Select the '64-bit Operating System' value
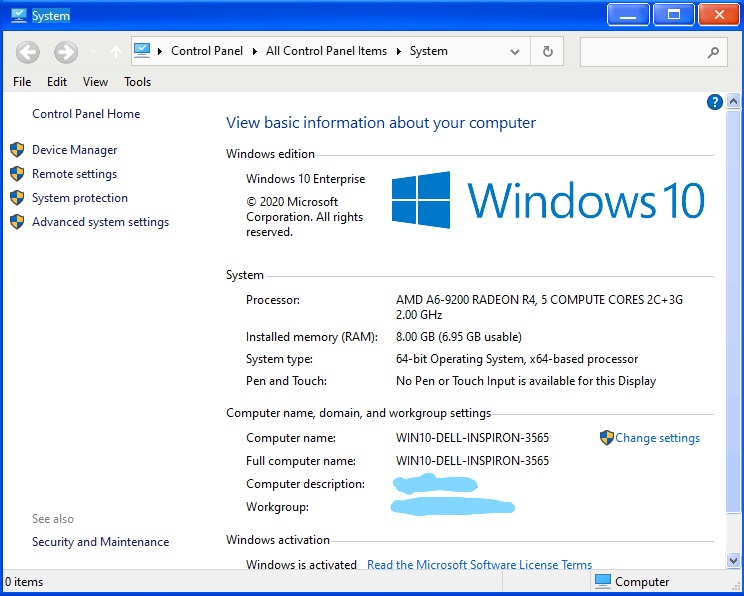 coord(517,359)
